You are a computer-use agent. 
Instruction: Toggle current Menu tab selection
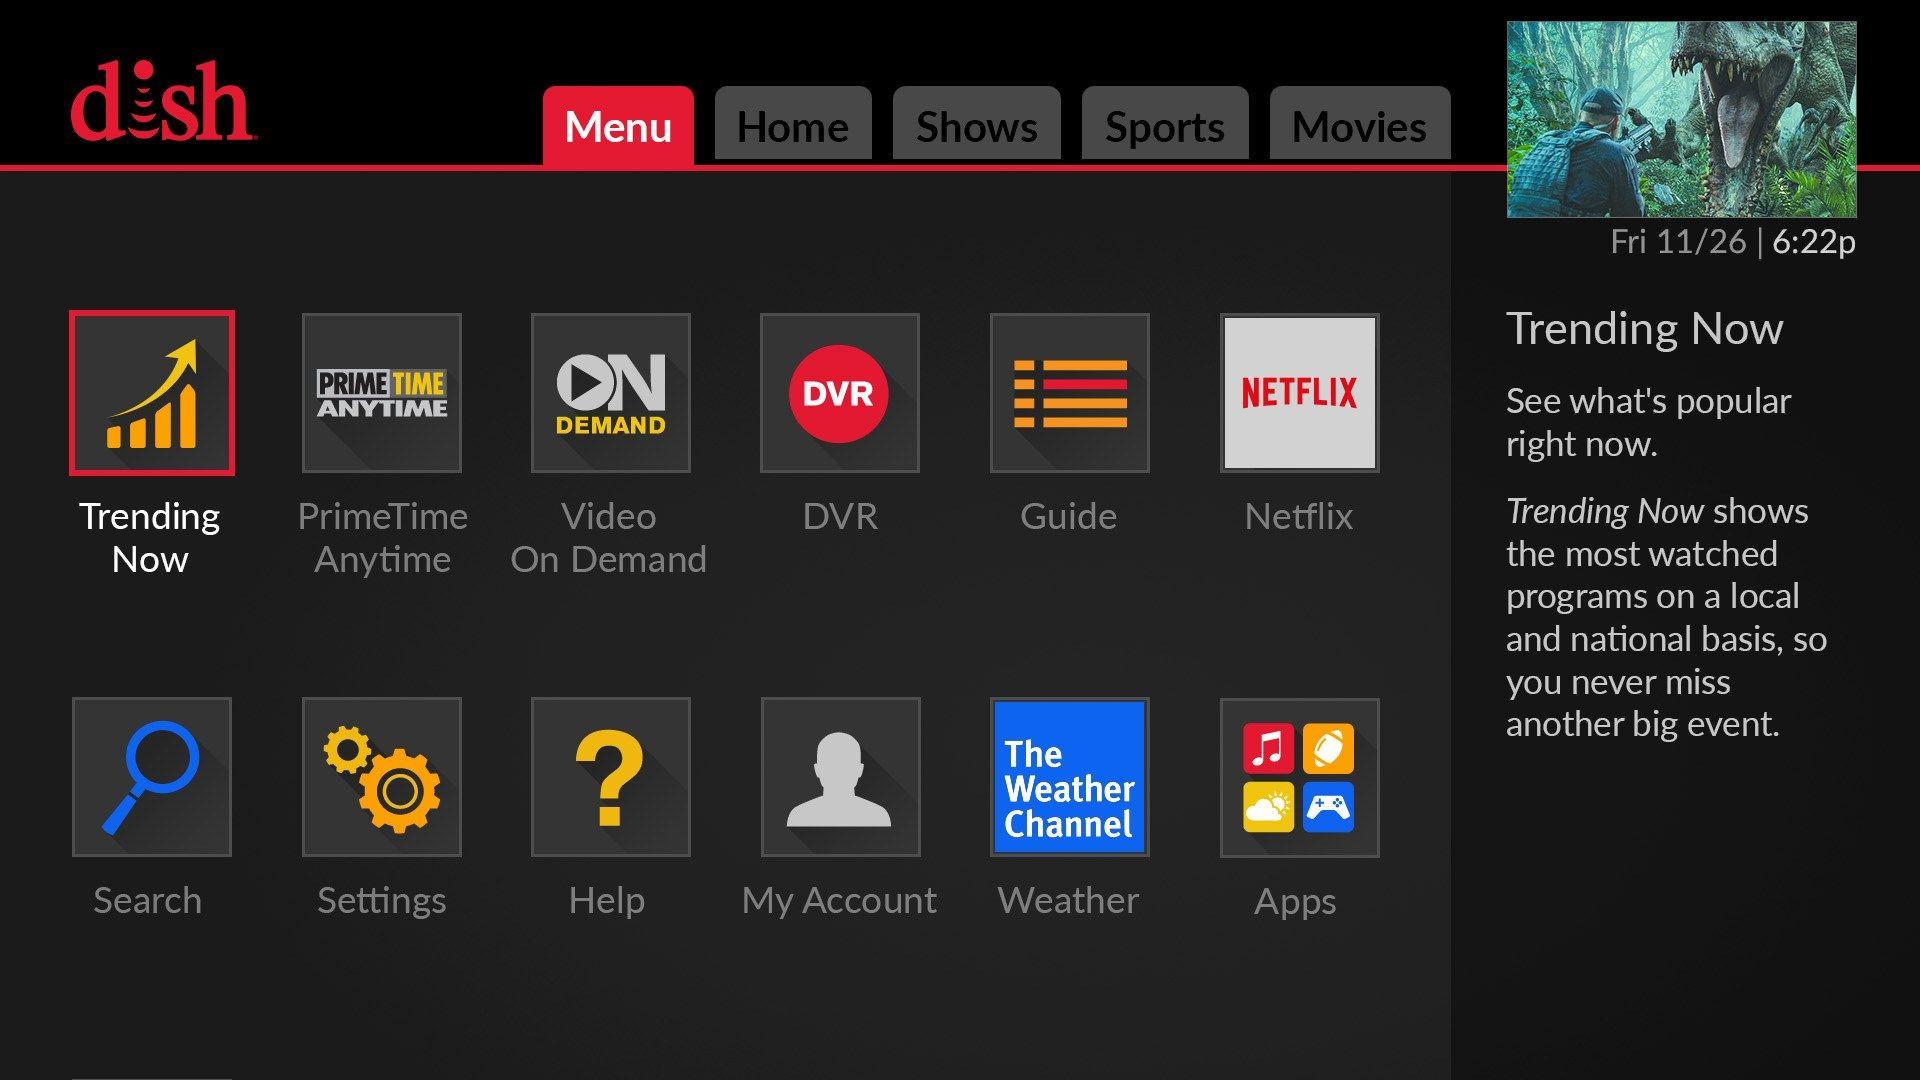(x=617, y=125)
